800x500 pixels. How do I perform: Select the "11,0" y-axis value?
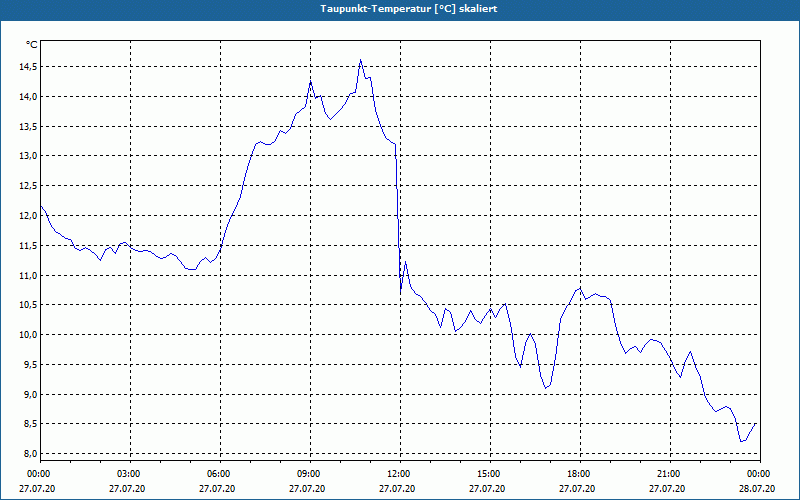click(28, 276)
